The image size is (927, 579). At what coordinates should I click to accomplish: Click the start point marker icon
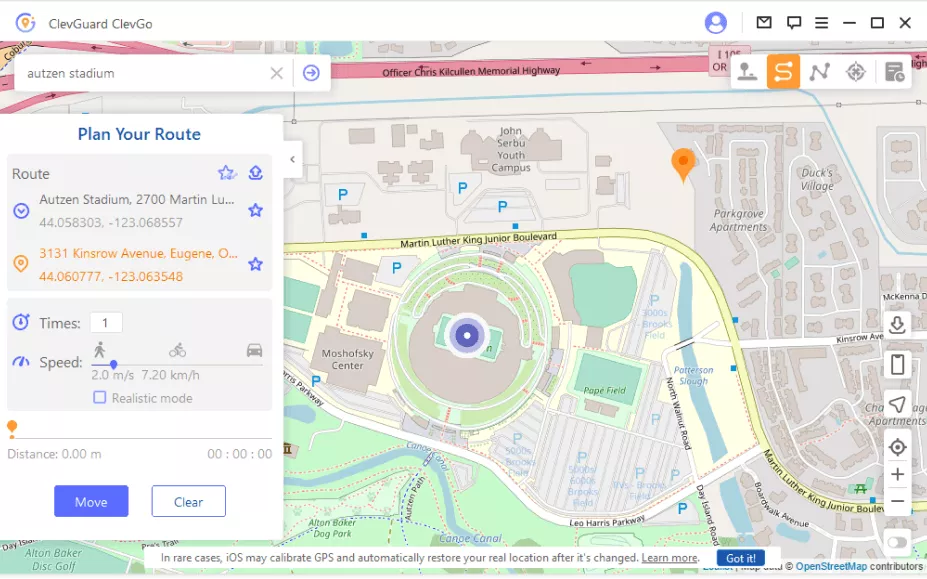(x=21, y=211)
